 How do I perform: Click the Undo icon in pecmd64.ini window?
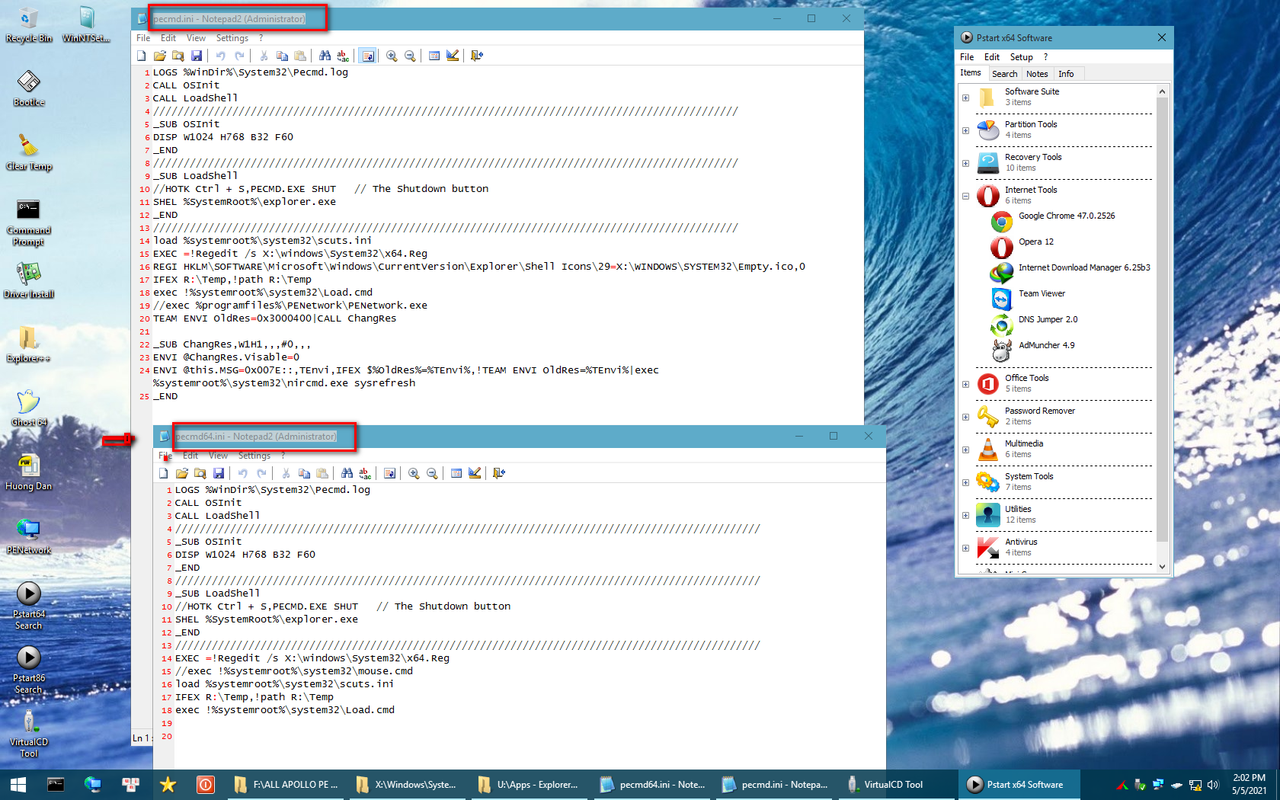pos(242,472)
